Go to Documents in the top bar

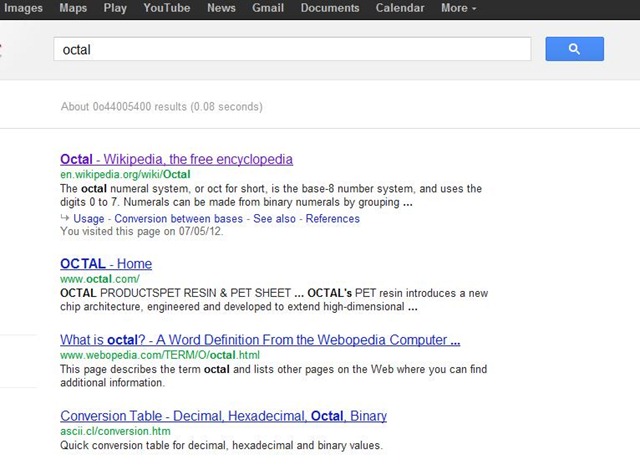[x=329, y=8]
